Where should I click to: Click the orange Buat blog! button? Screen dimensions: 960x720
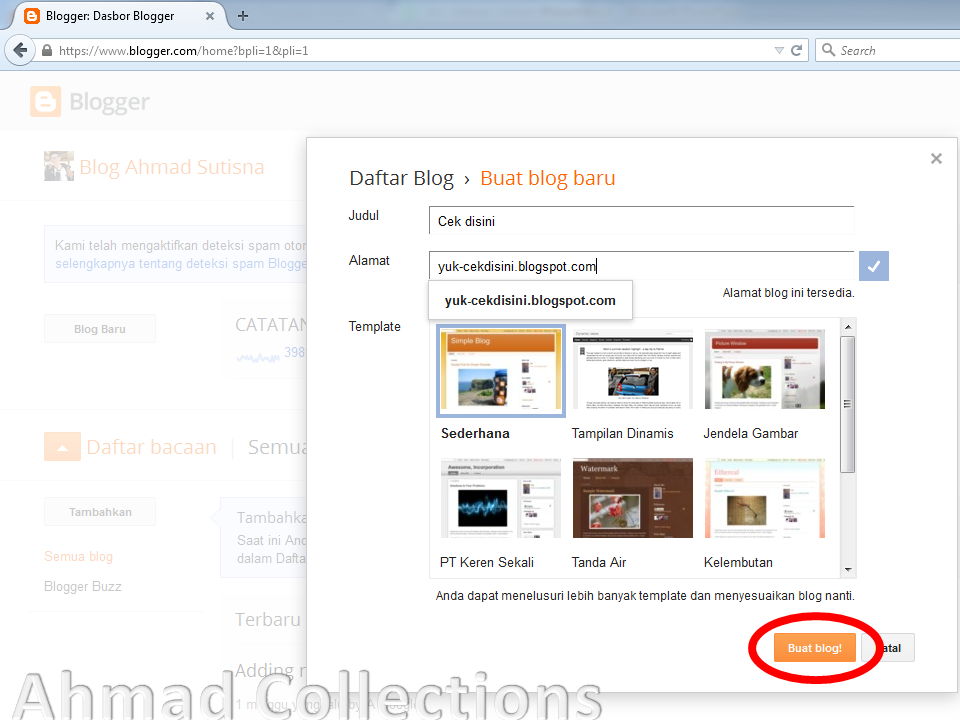click(x=814, y=648)
